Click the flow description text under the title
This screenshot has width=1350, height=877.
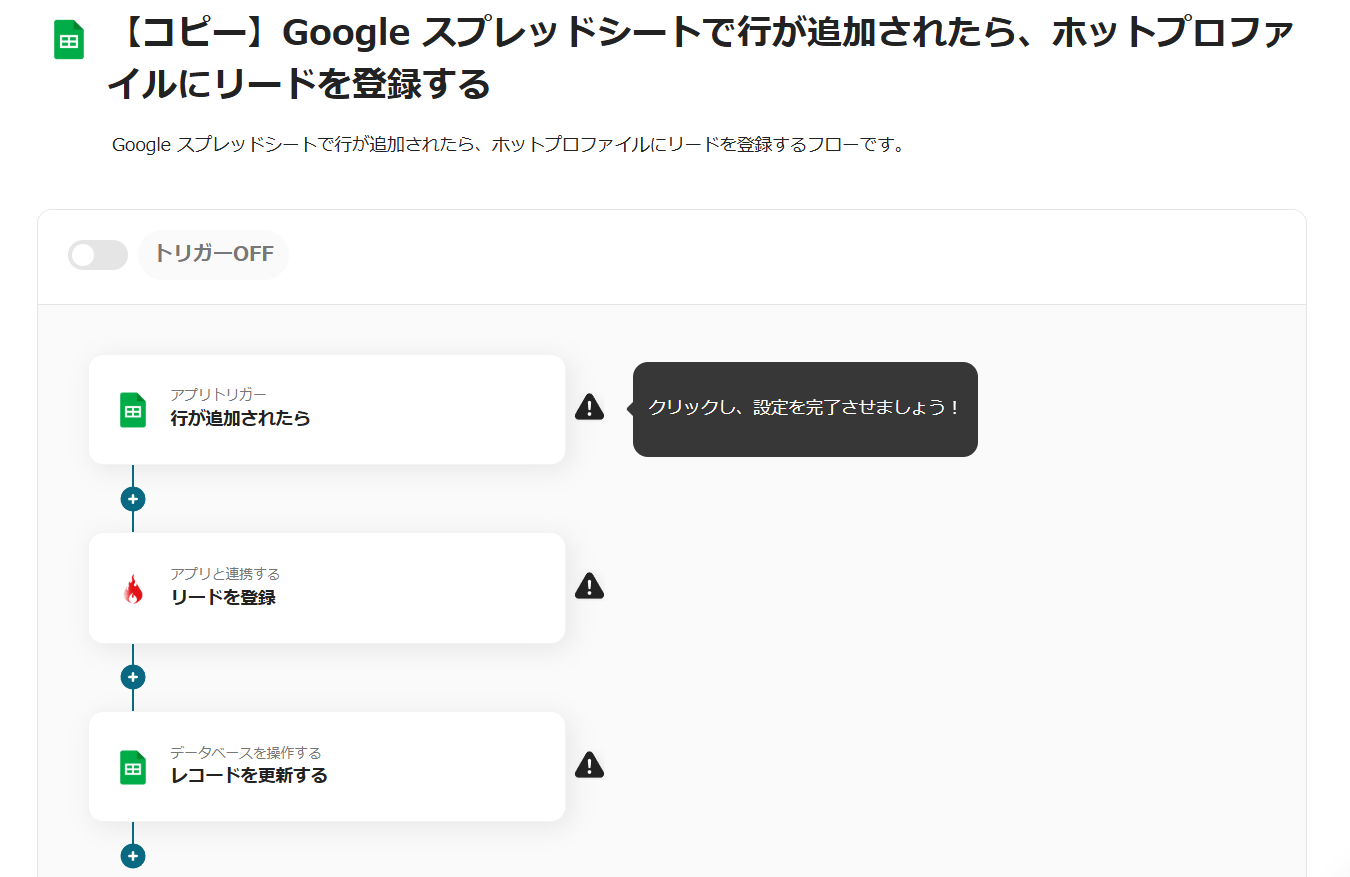click(x=508, y=145)
